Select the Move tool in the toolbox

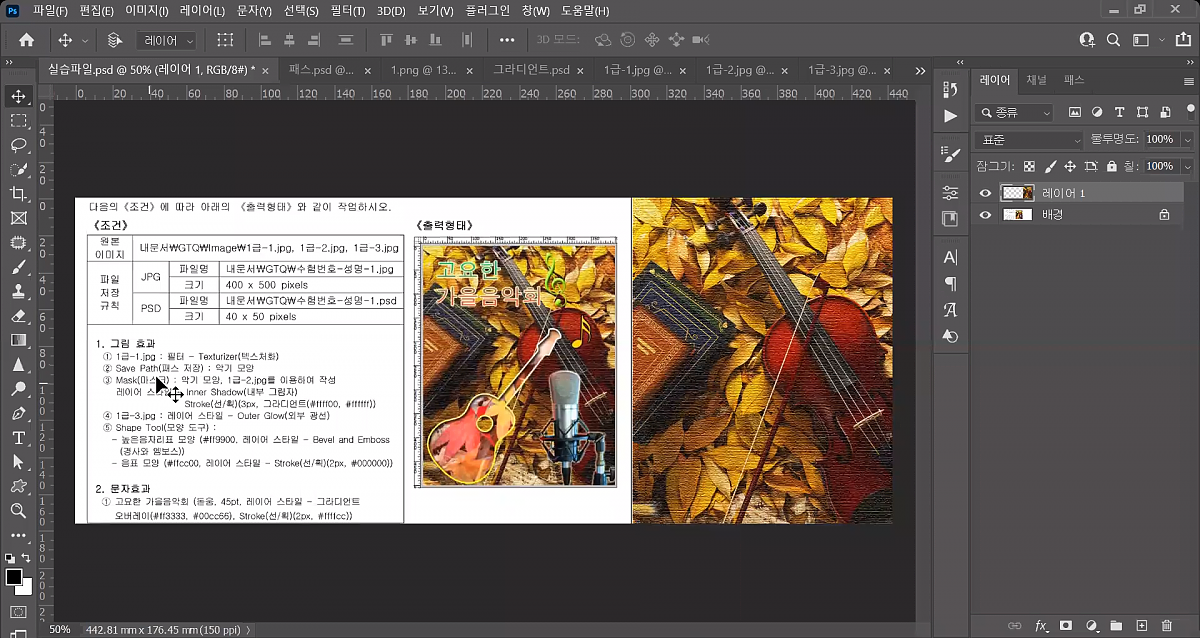[18, 96]
